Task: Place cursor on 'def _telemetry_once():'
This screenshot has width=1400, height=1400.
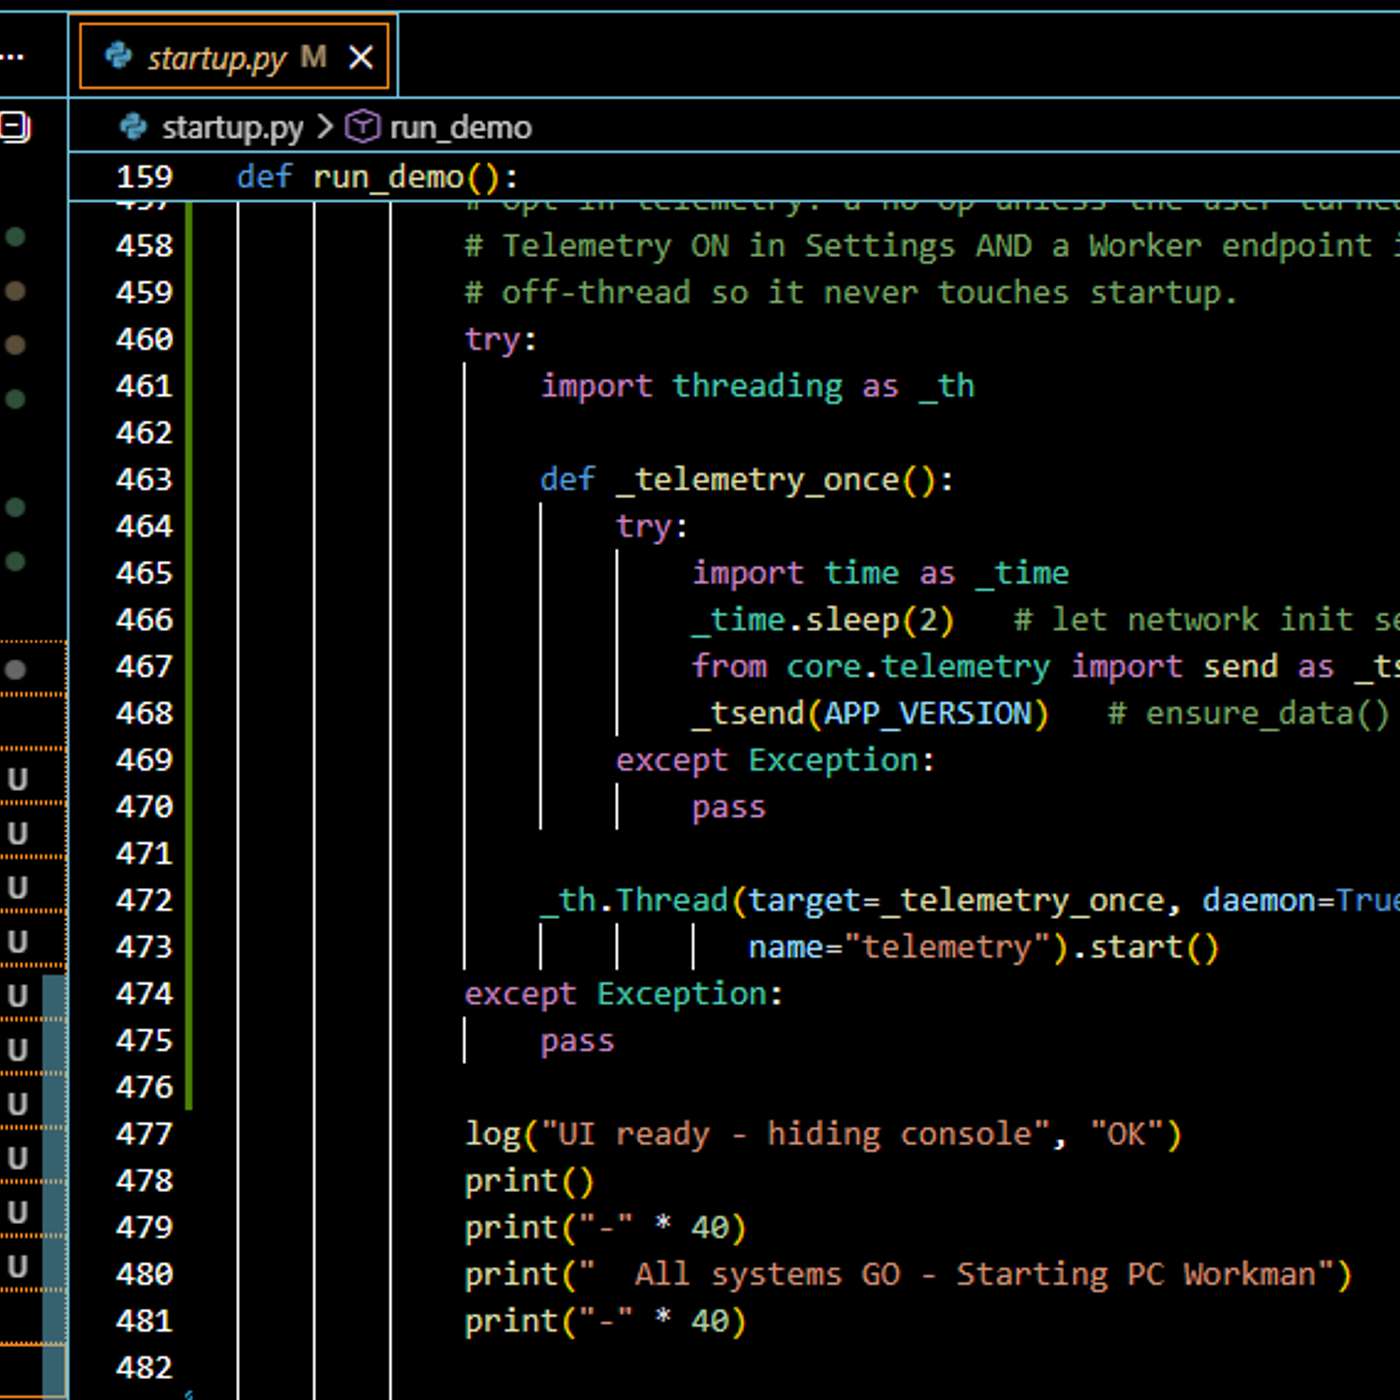Action: pos(747,479)
